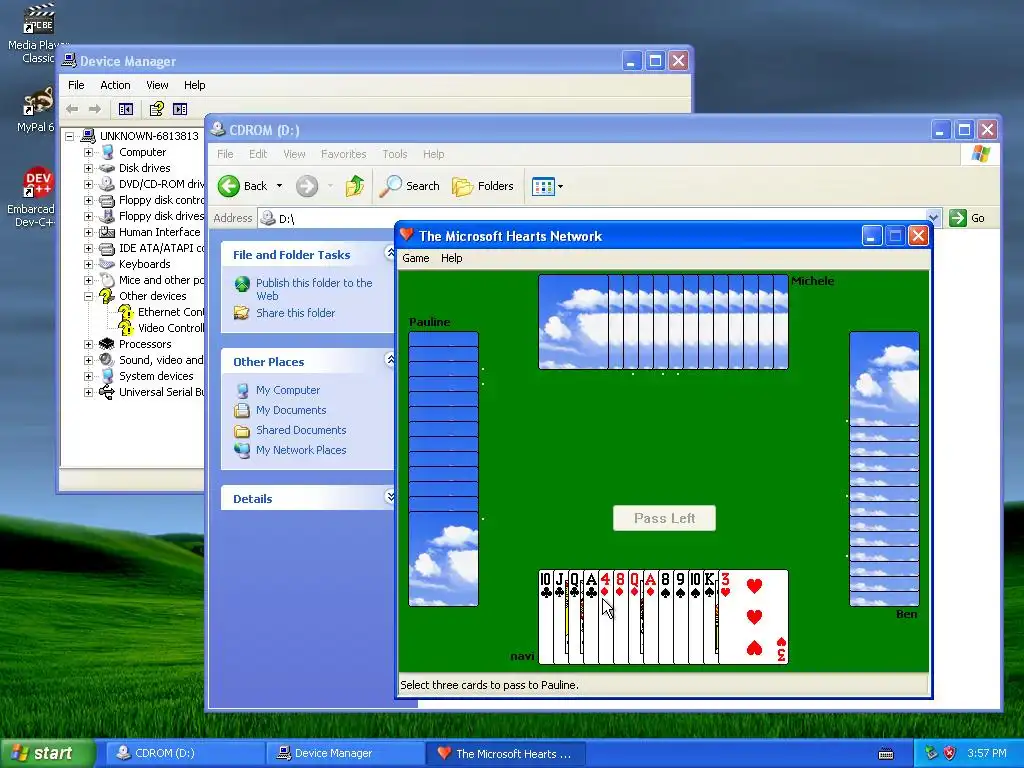Click the Pass Left button
The image size is (1024, 768).
(x=664, y=518)
